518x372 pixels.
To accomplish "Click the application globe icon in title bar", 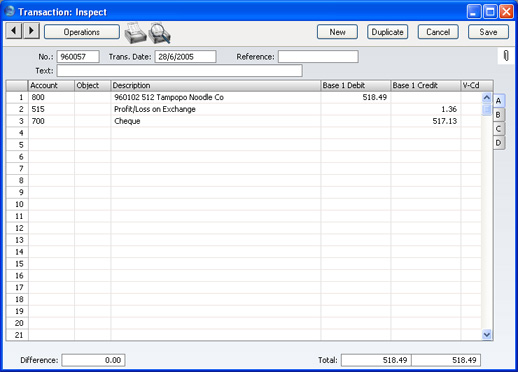I will tap(9, 12).
